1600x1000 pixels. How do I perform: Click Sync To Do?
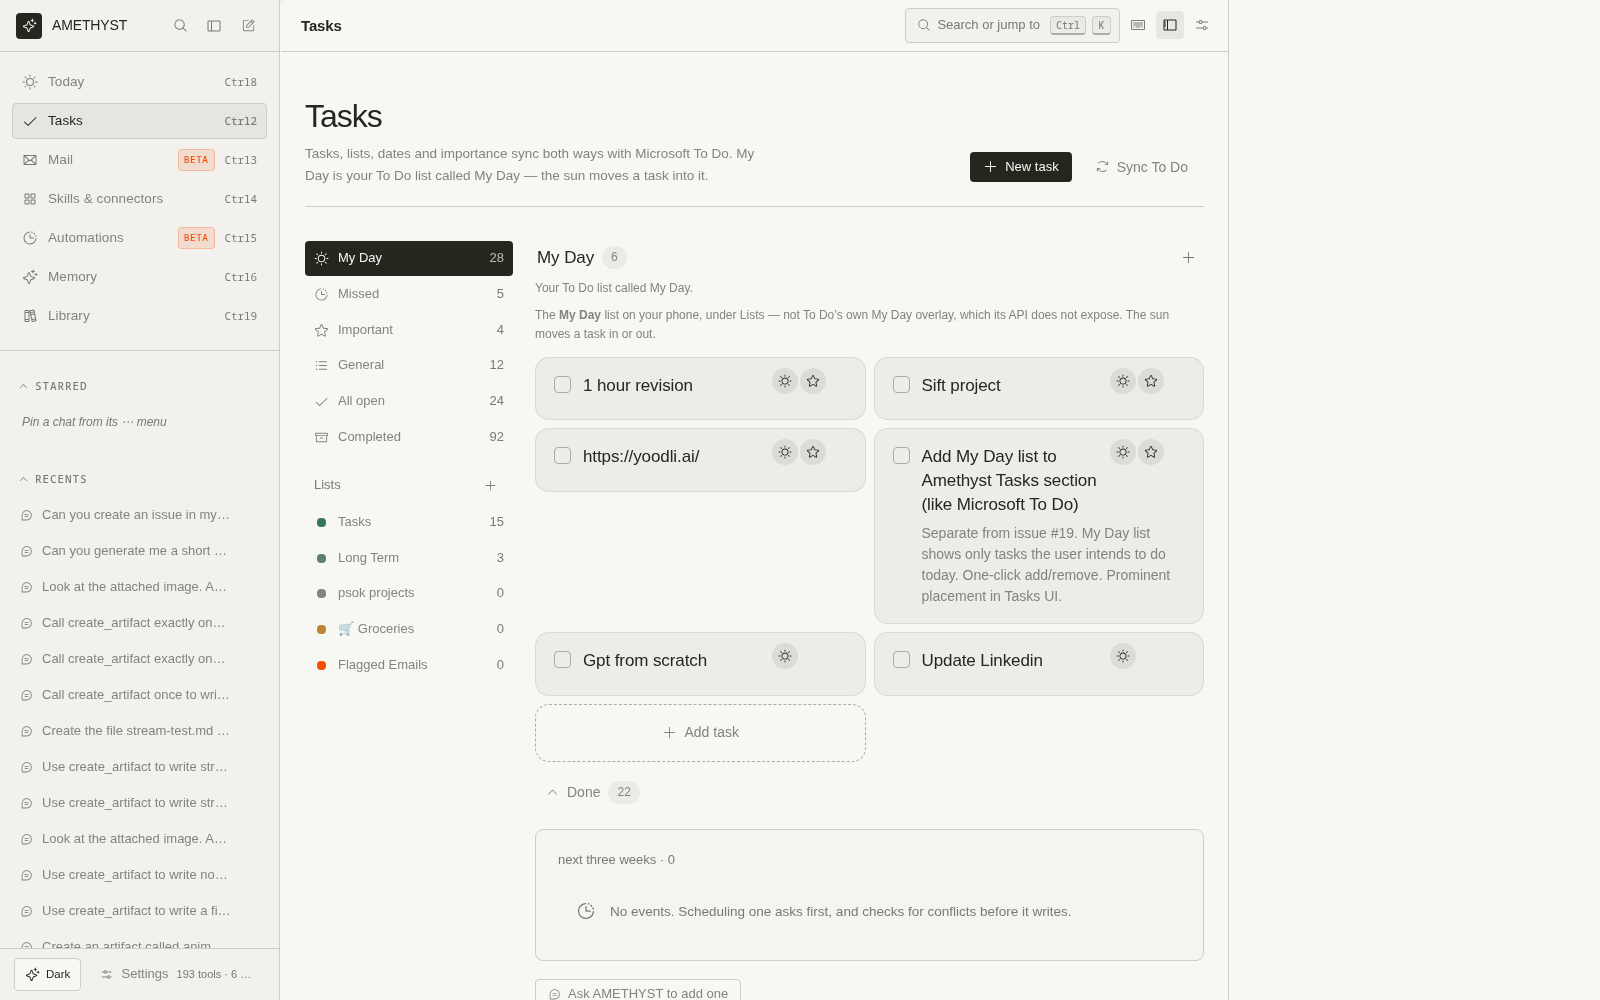pyautogui.click(x=1142, y=167)
